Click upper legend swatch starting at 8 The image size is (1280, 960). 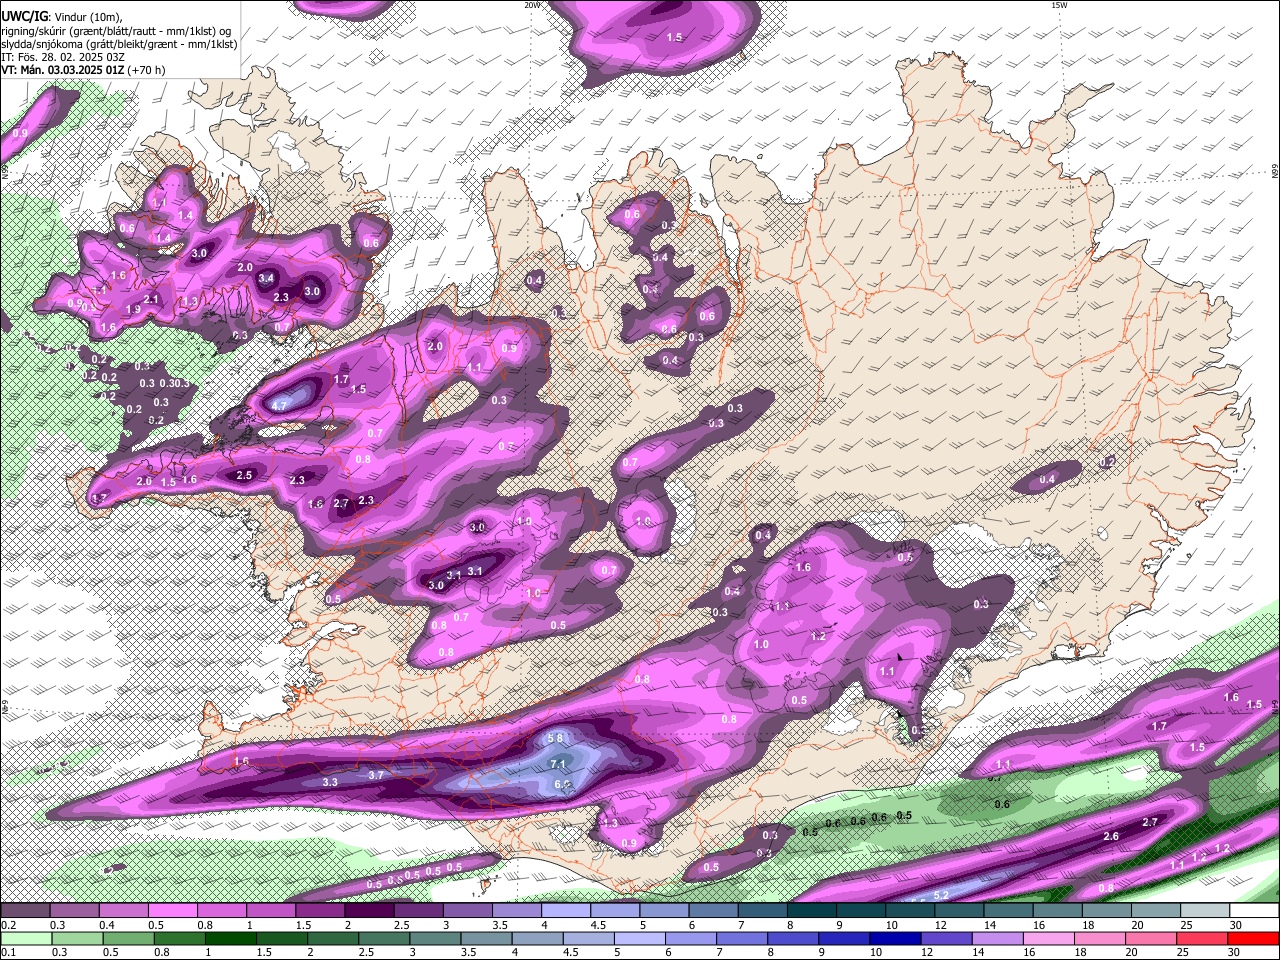pos(812,911)
